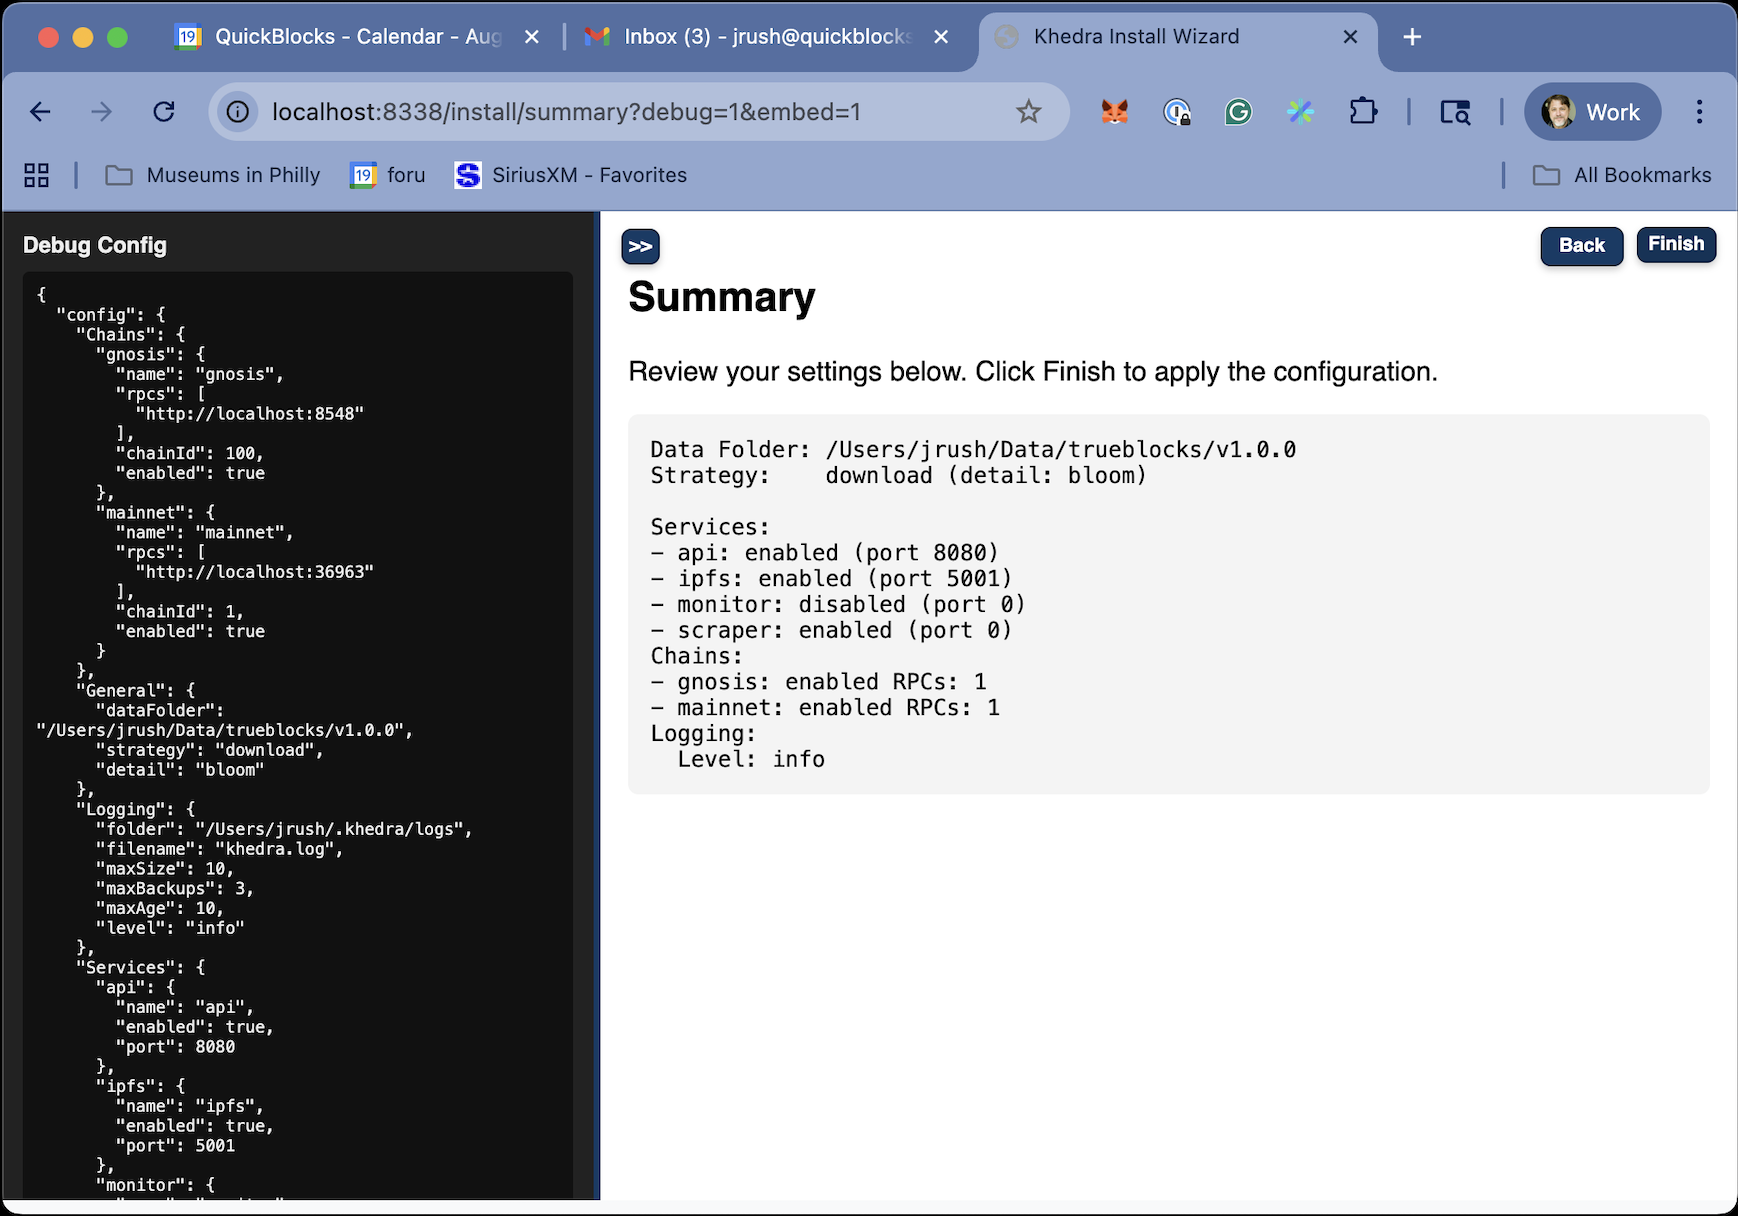Open Museums in Philly bookmark folder
Viewport: 1738px width, 1216px height.
point(213,176)
